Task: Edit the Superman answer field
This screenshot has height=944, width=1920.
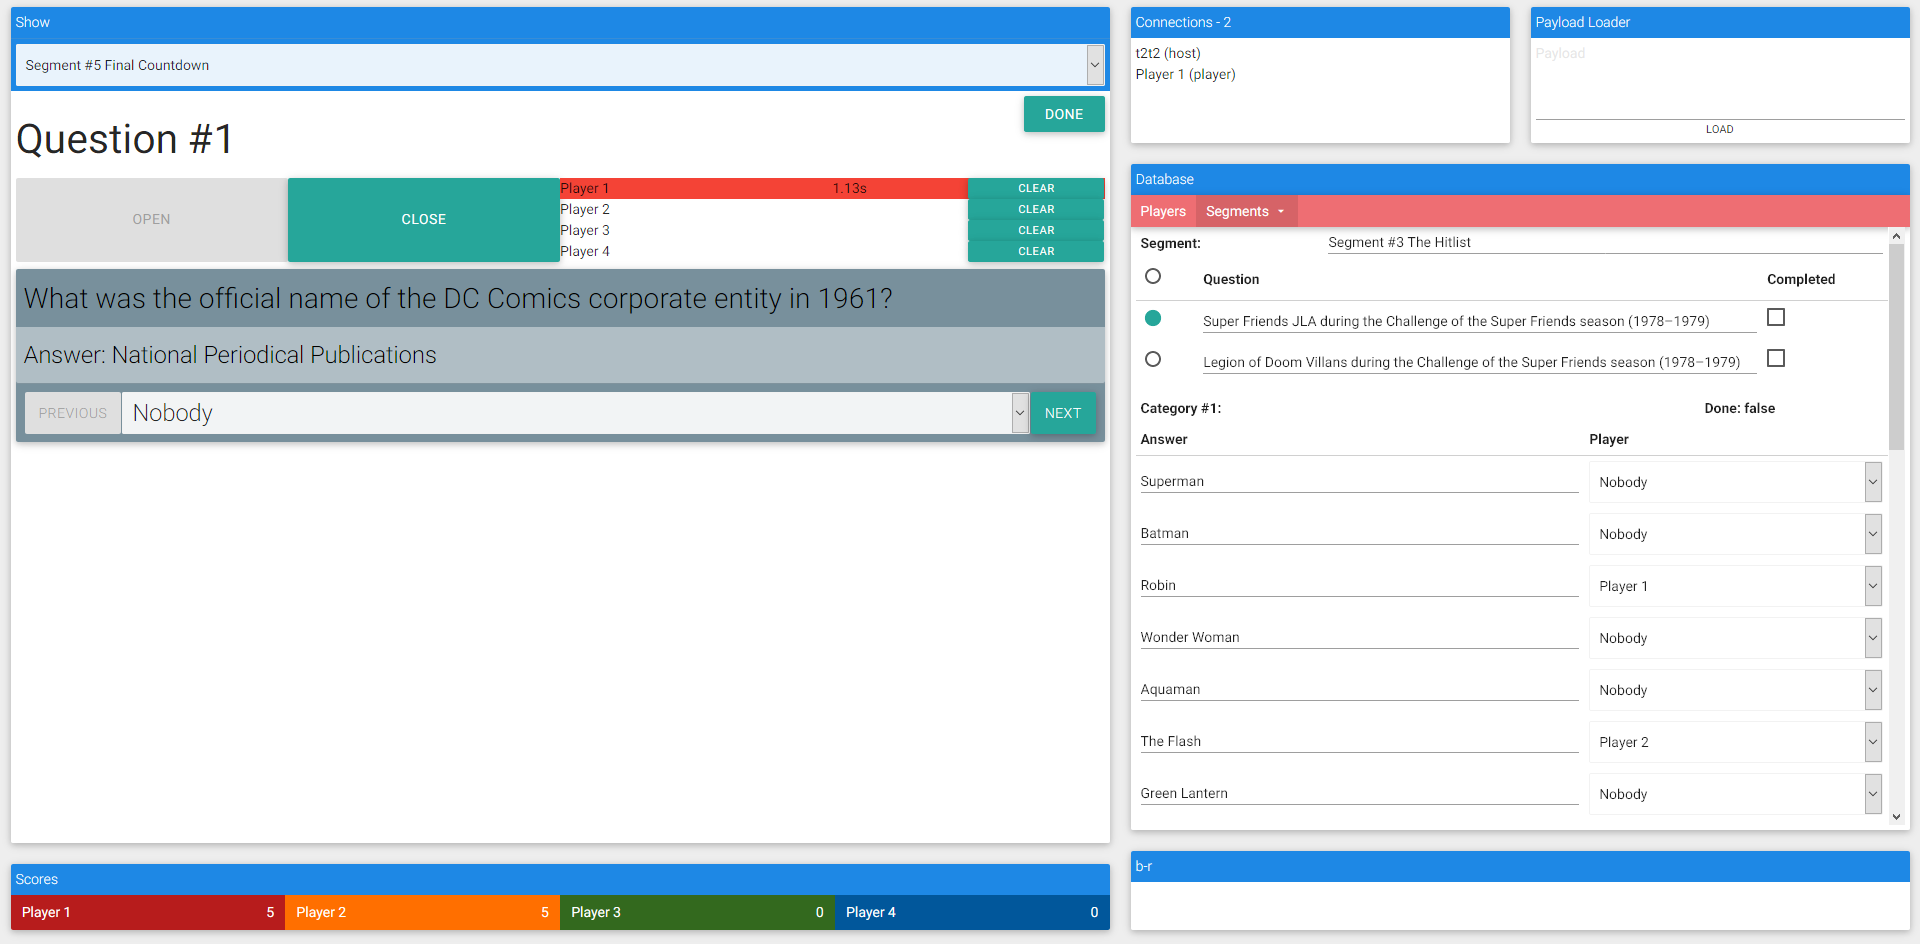Action: (x=1359, y=481)
